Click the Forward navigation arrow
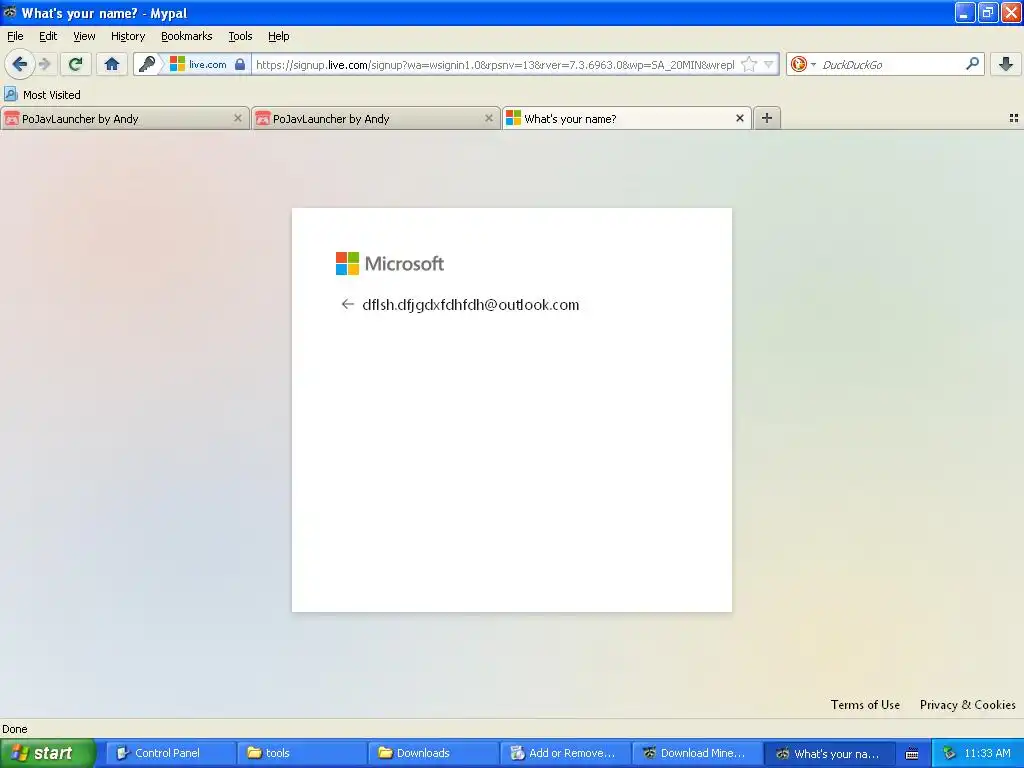Screen dimensions: 1024x768 pos(45,64)
